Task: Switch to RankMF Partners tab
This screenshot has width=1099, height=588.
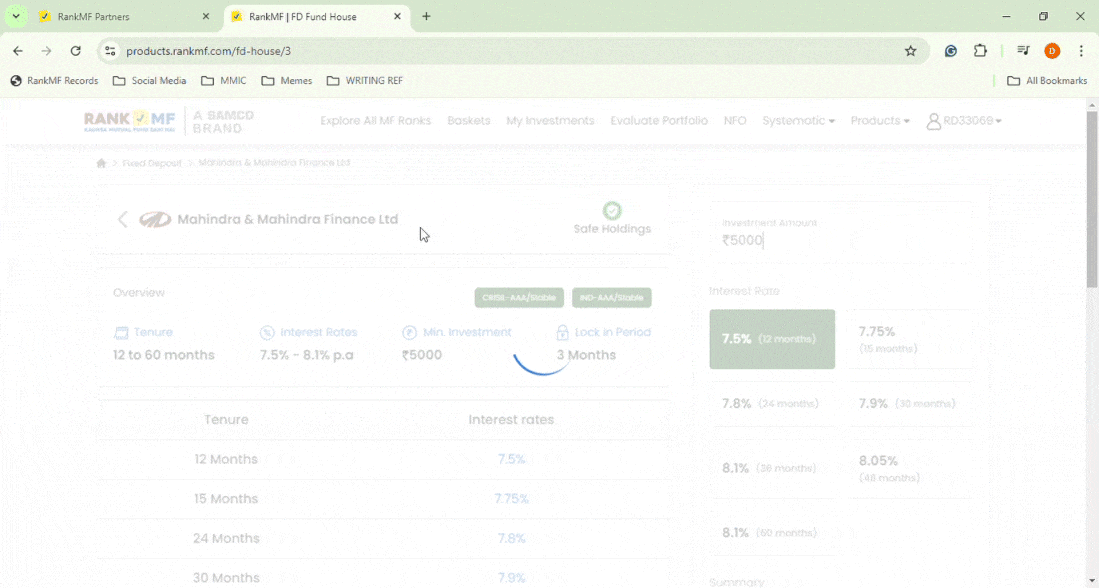Action: pos(125,16)
